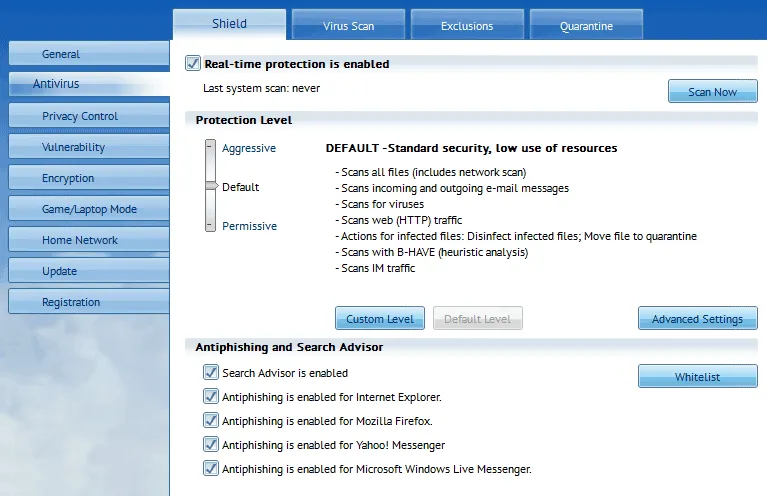Image resolution: width=767 pixels, height=496 pixels.
Task: Click the Default Level button
Action: (x=477, y=318)
